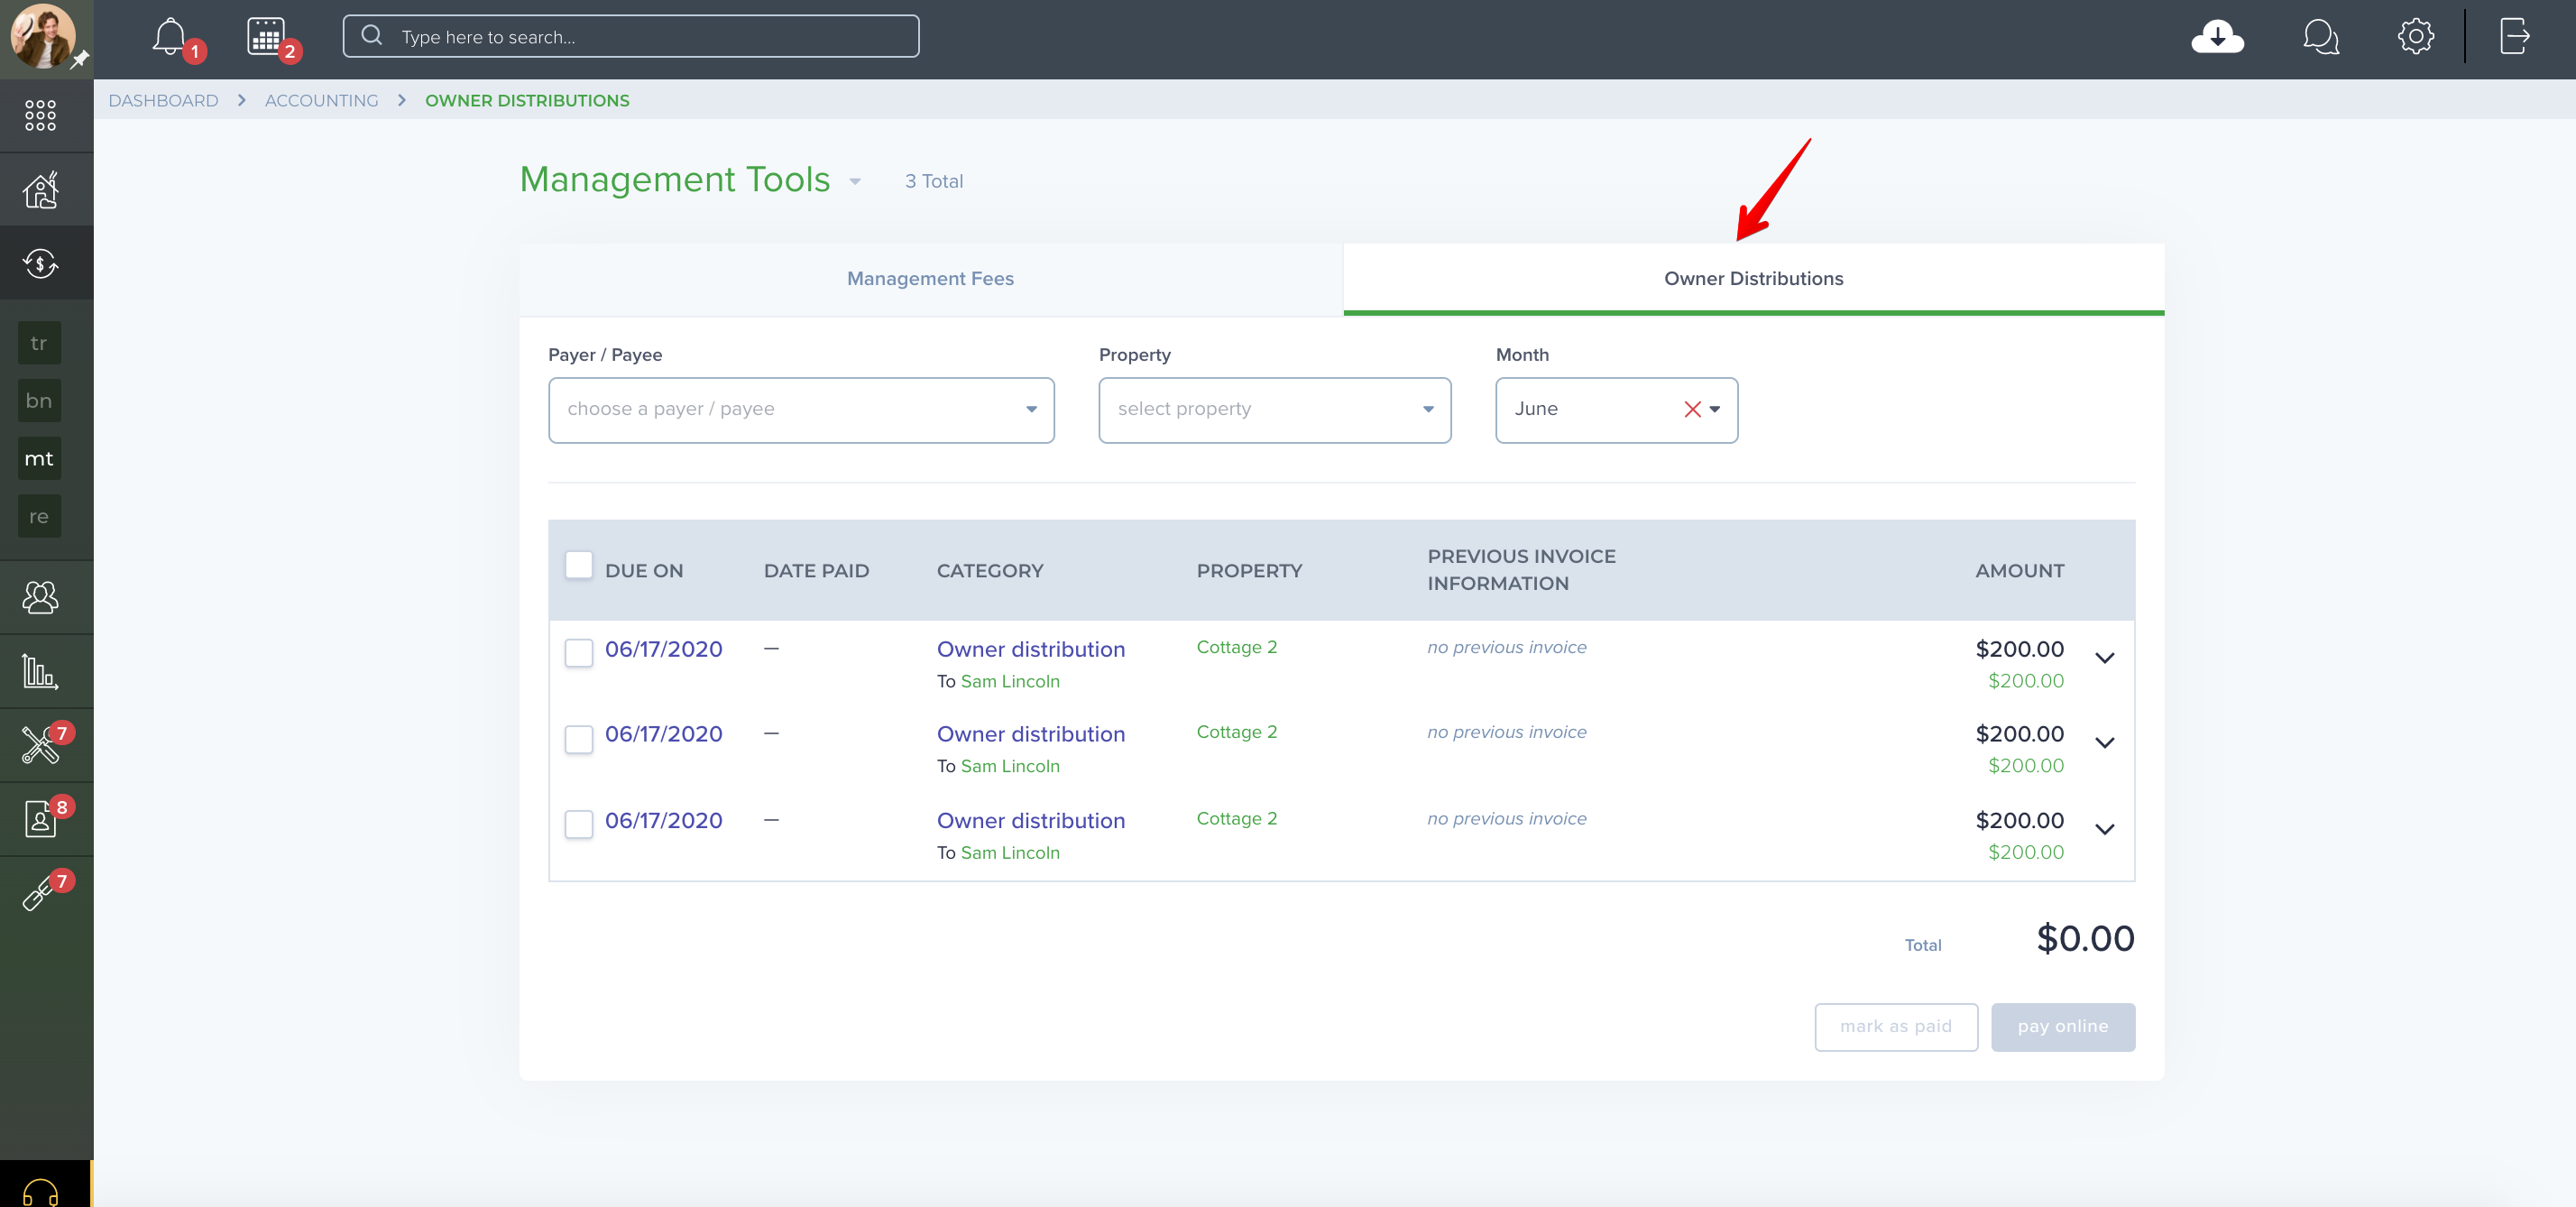Open the Month dropdown arrow

point(1715,409)
